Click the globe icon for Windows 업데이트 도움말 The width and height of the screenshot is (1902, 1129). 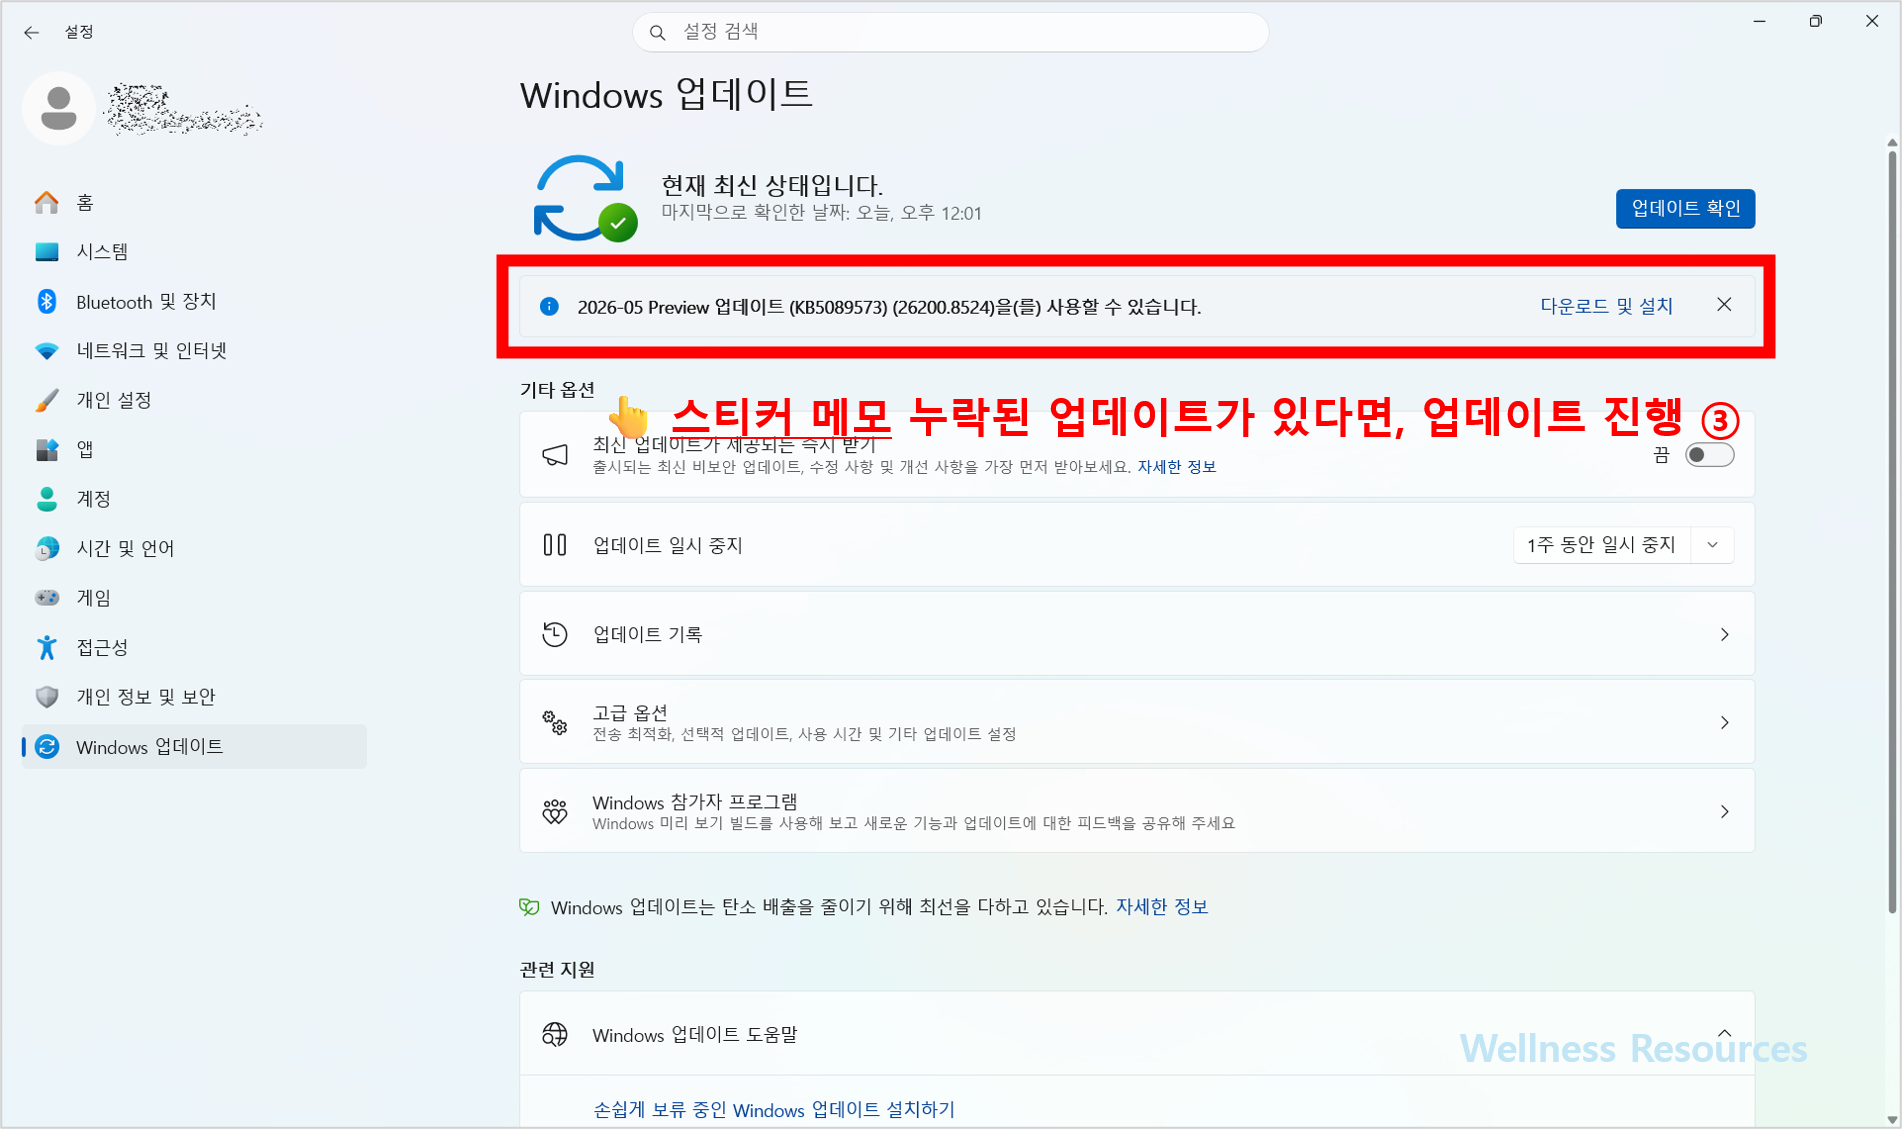tap(555, 1034)
